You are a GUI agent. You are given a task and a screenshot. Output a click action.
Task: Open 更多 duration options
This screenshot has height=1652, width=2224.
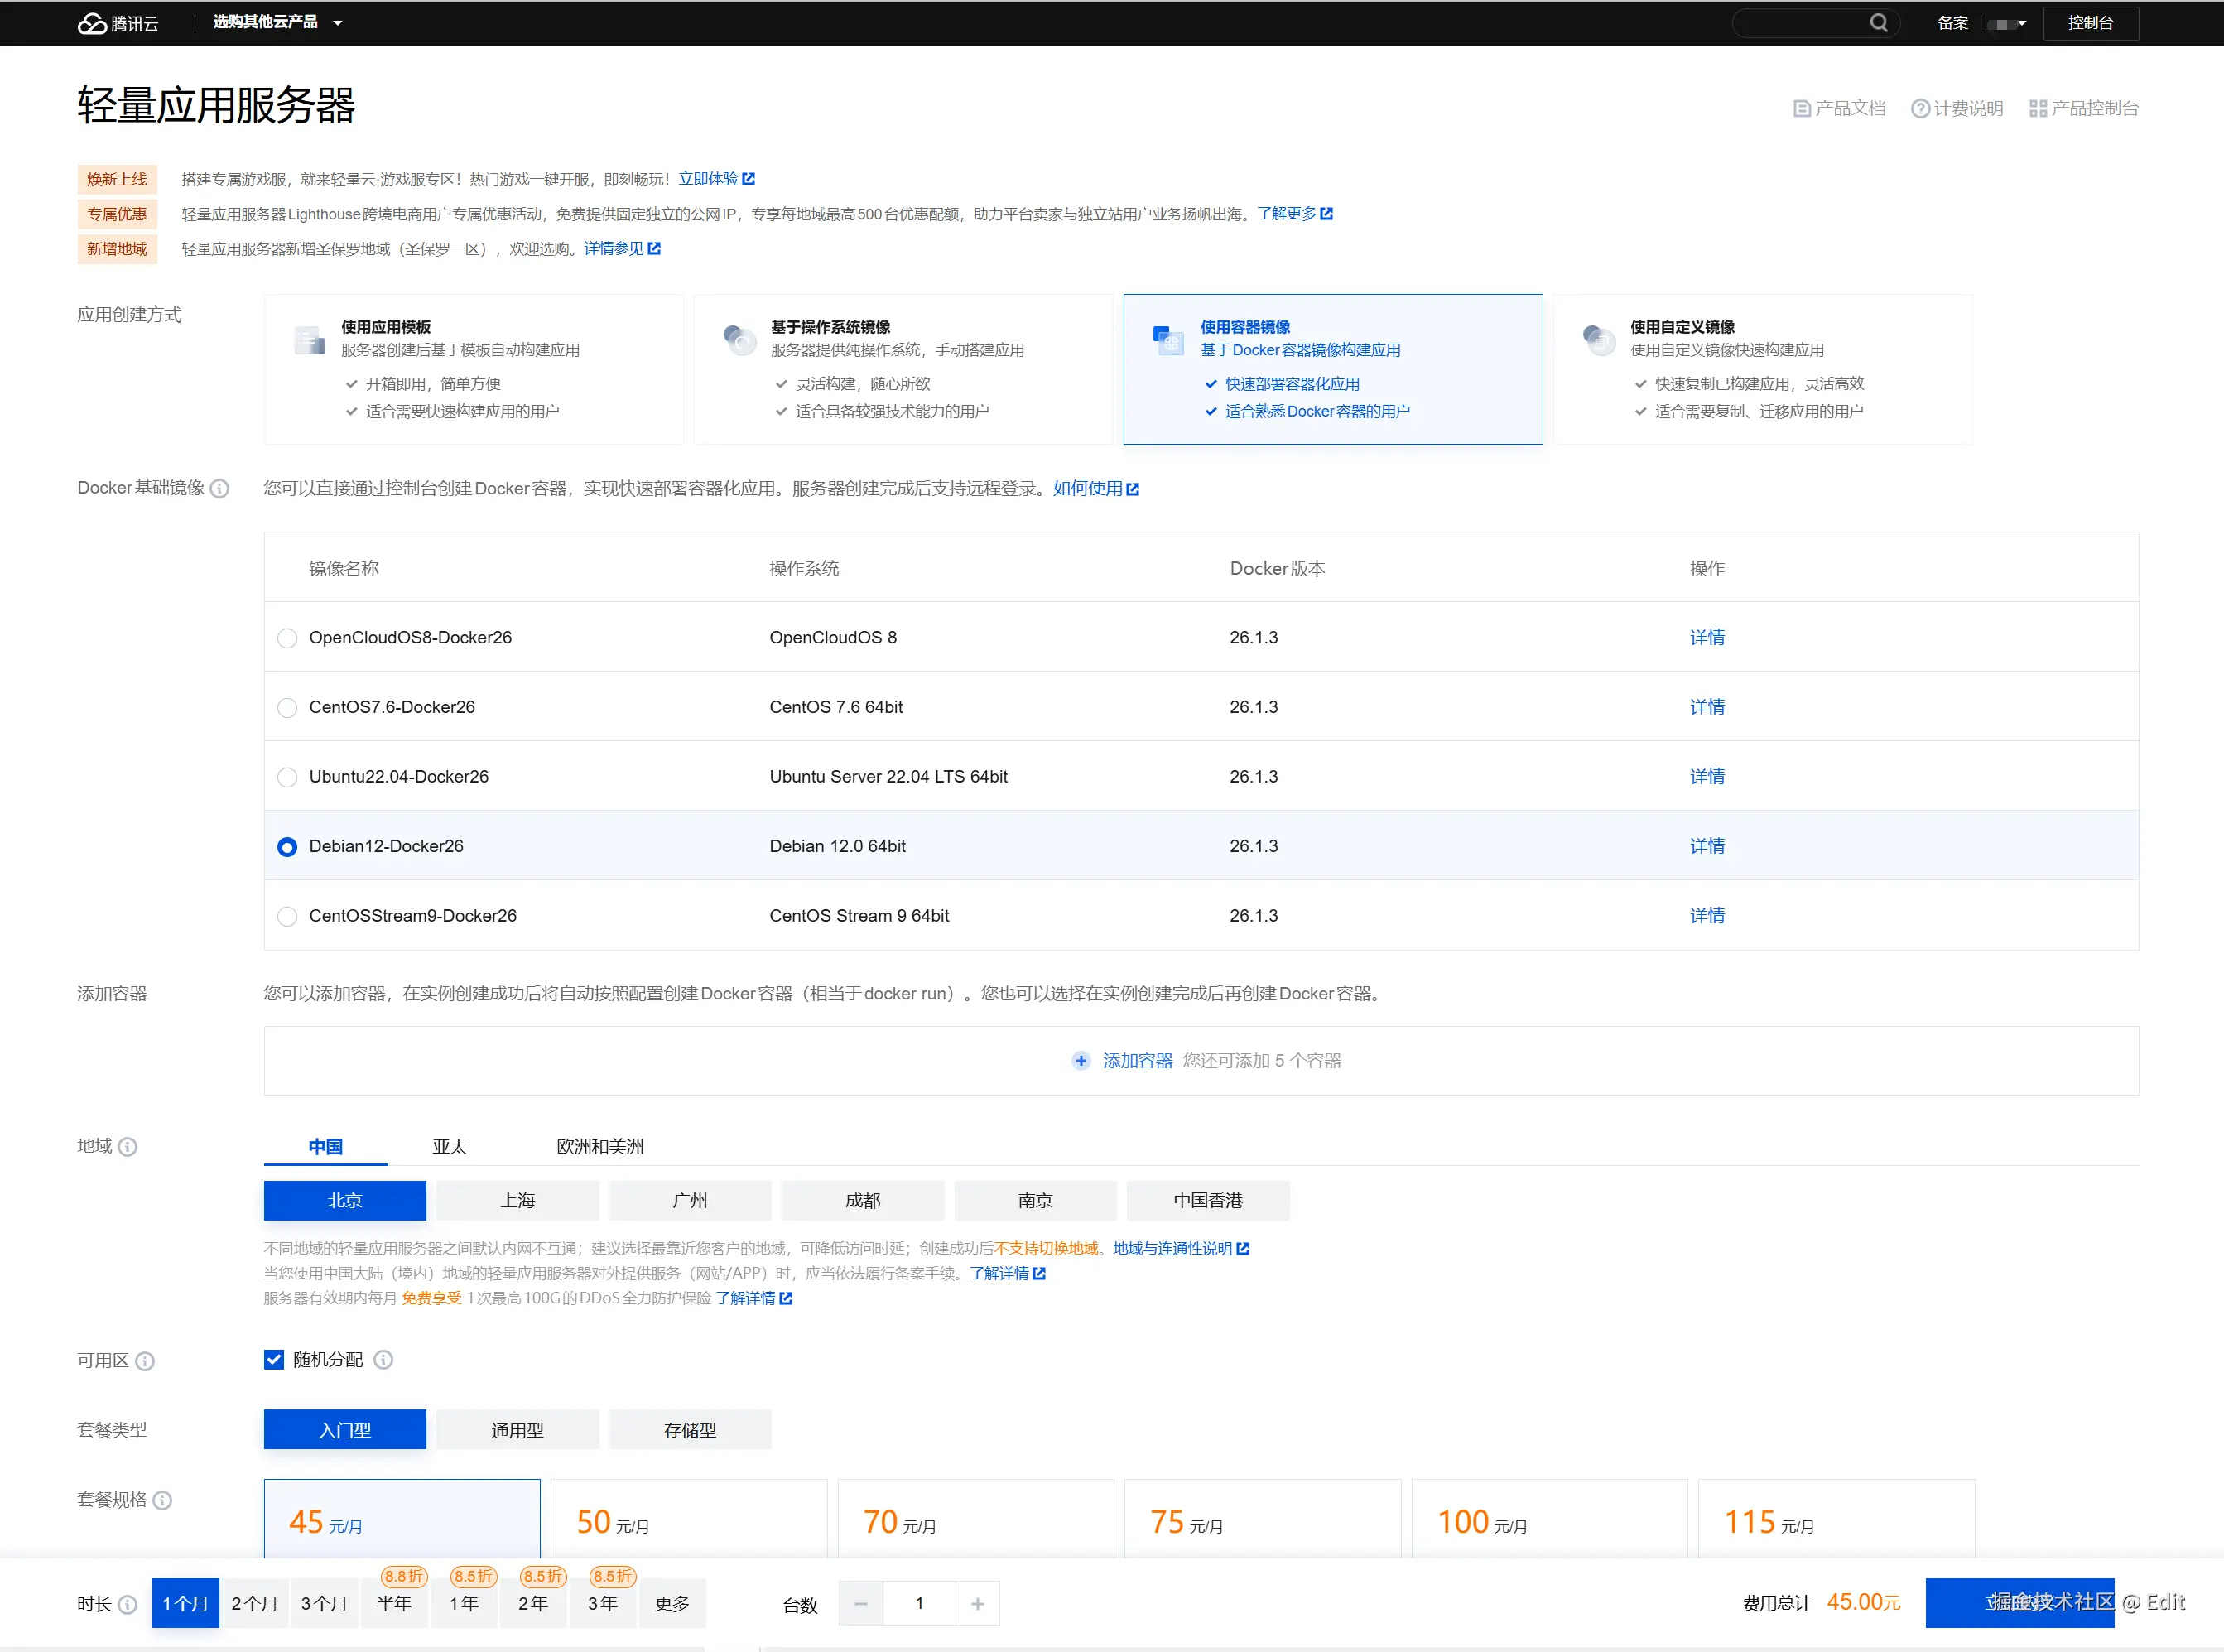[x=672, y=1603]
